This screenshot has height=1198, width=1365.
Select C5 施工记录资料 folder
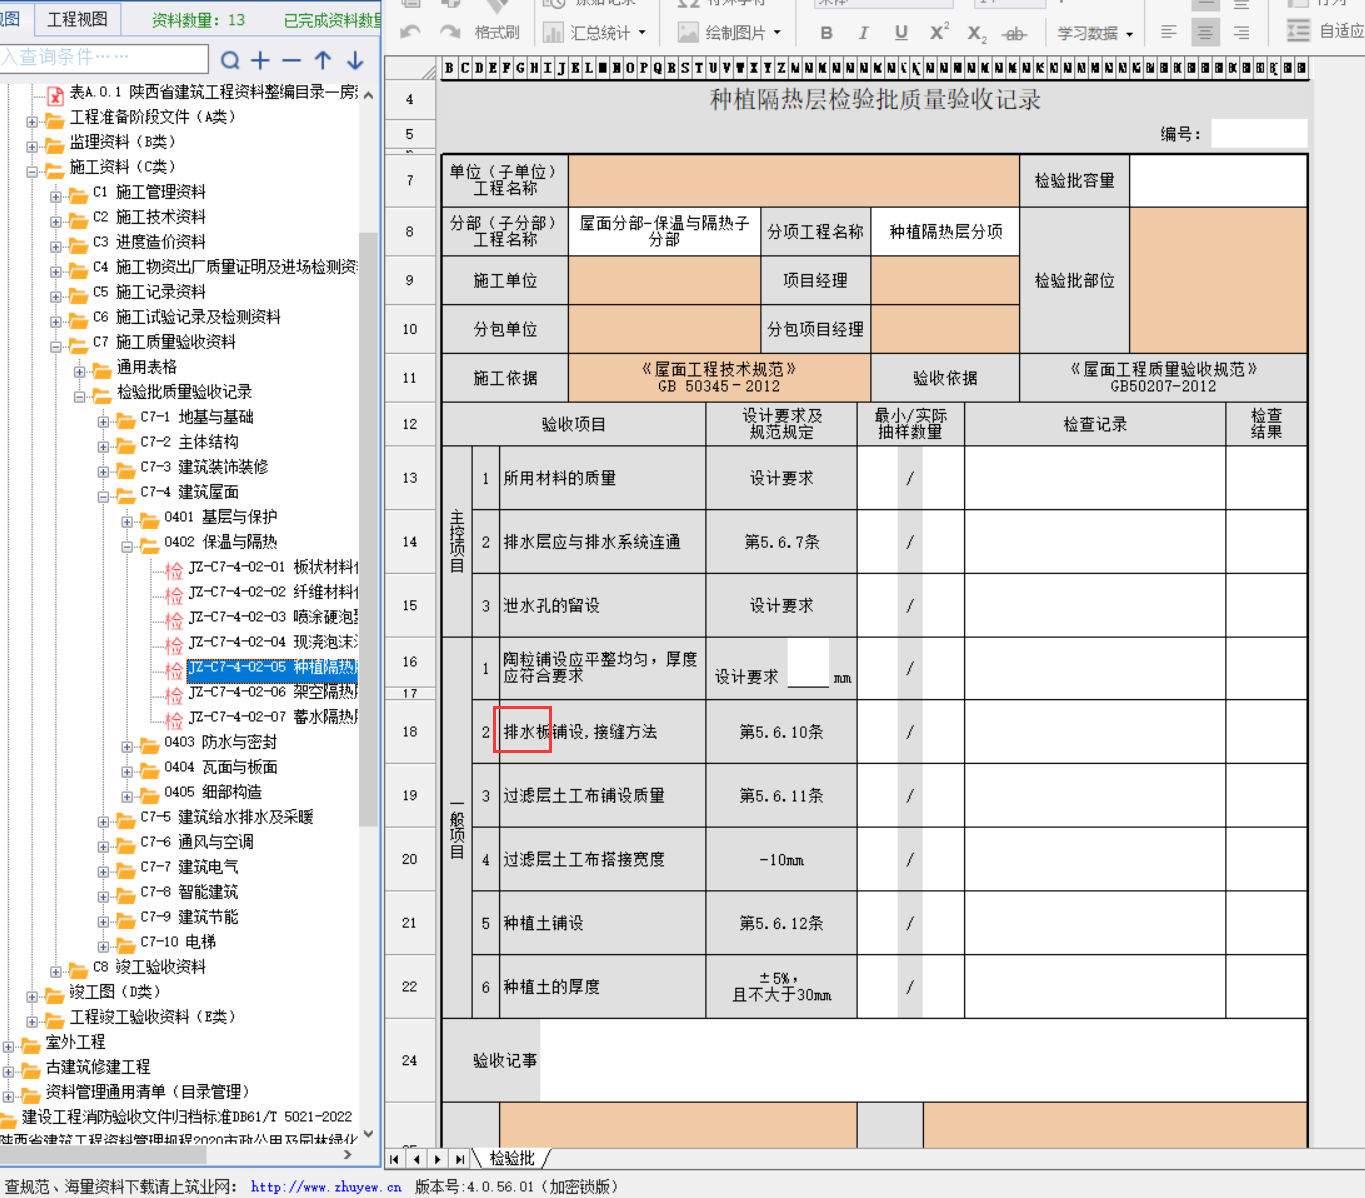(149, 292)
